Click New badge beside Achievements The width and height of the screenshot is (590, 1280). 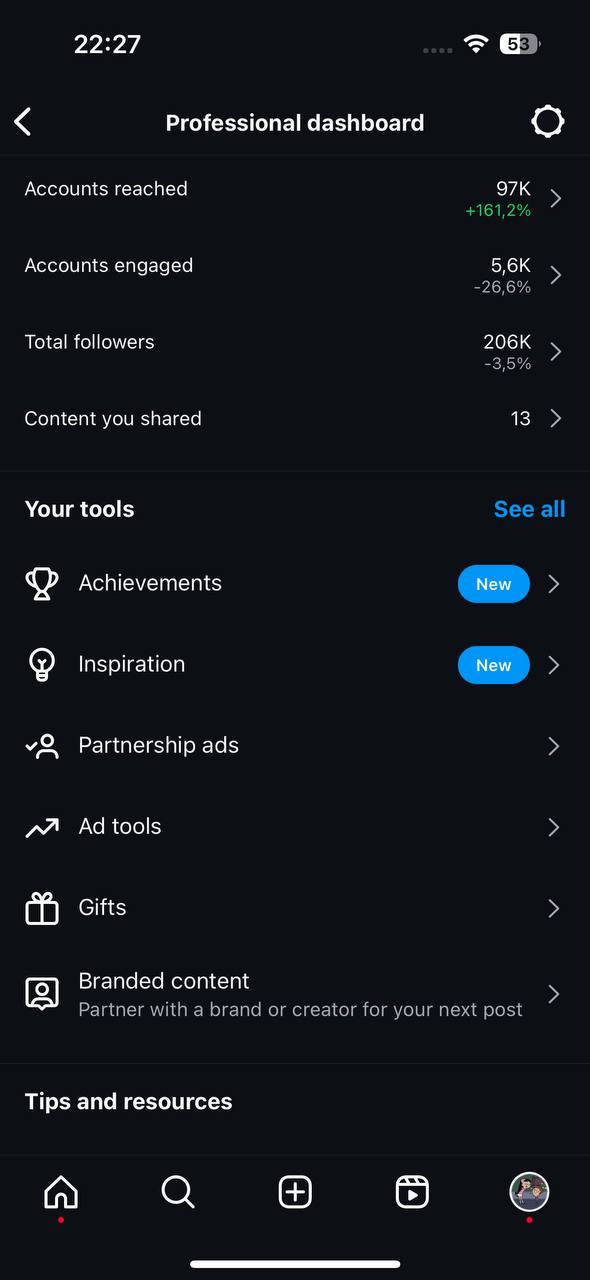(494, 584)
